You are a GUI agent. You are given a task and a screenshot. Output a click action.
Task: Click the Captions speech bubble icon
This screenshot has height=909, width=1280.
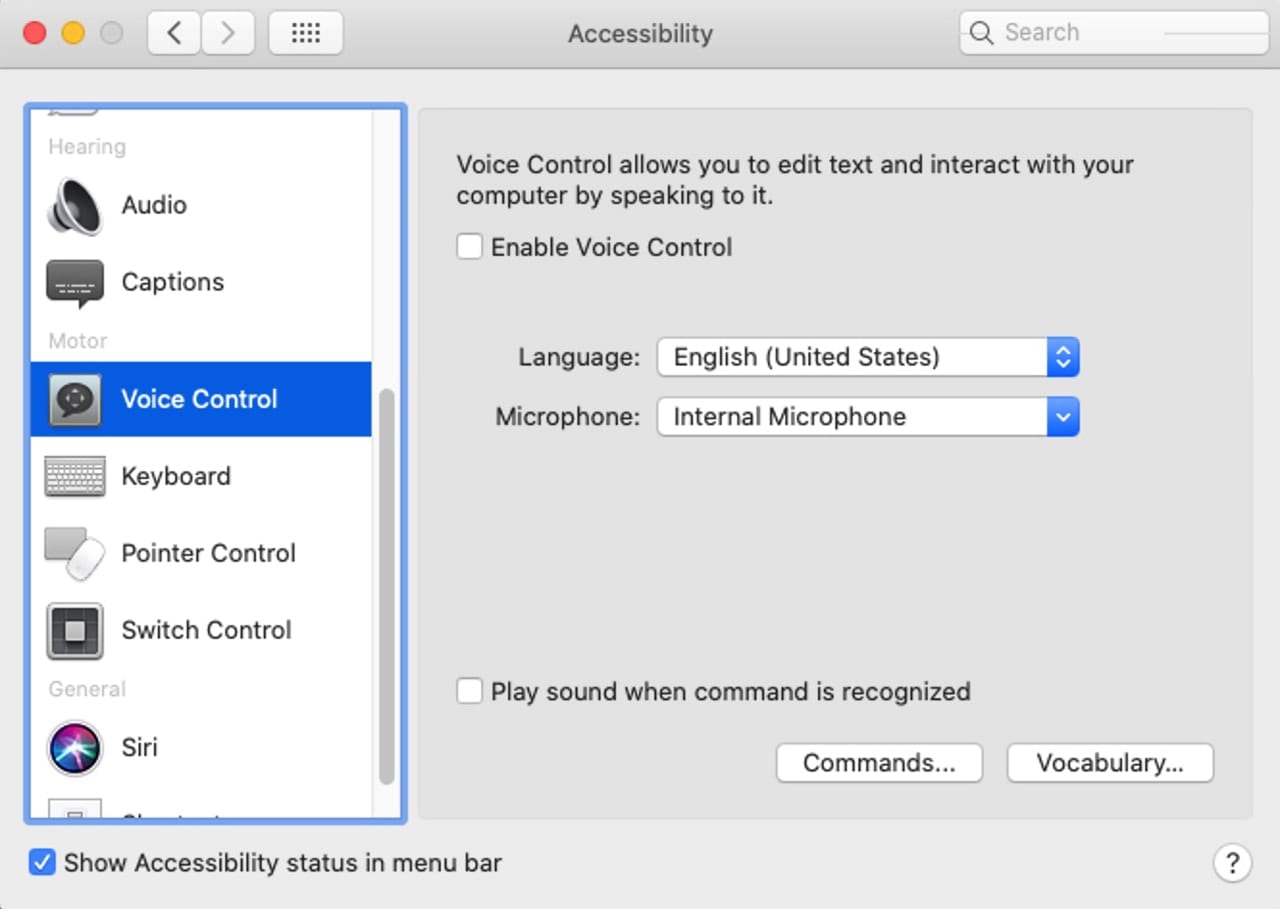point(75,283)
